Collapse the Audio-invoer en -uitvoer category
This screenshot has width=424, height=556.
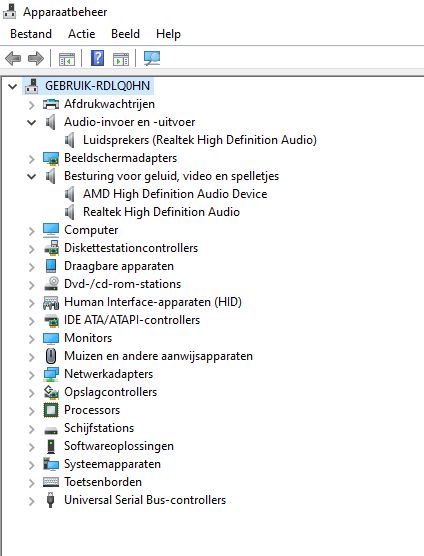click(32, 123)
